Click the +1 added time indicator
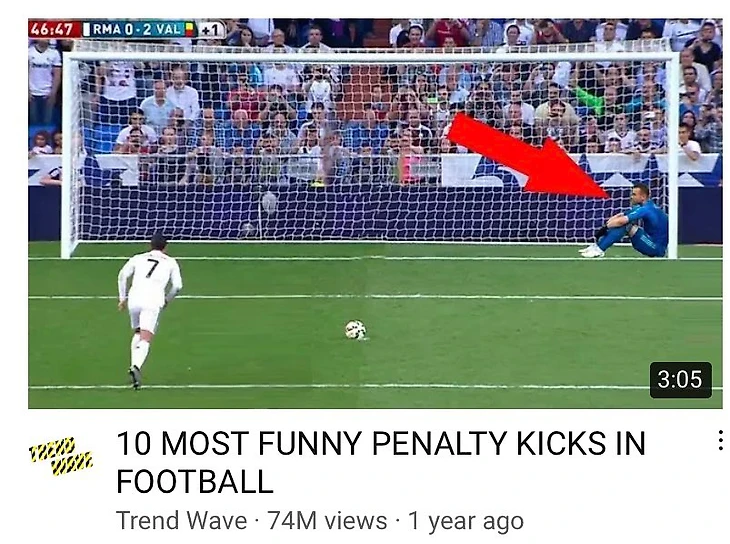 click(210, 30)
